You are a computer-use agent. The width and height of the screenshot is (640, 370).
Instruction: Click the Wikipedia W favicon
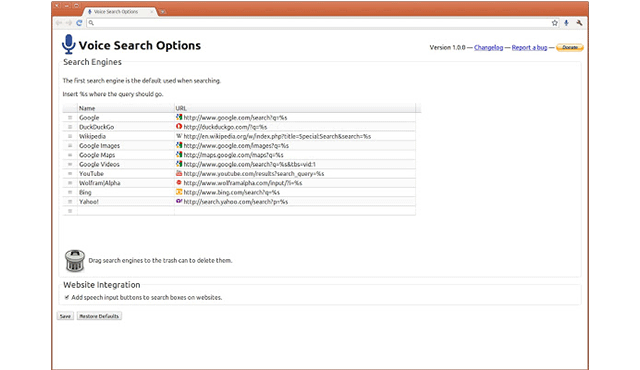point(179,136)
